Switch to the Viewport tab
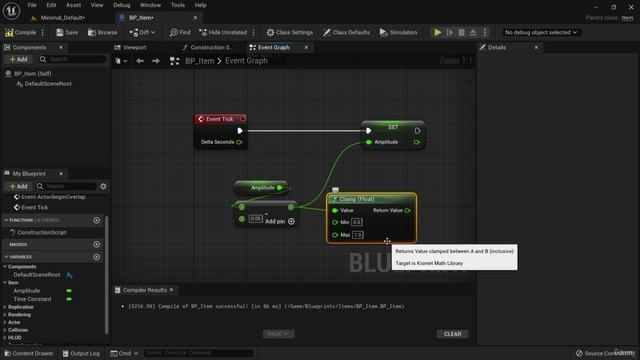This screenshot has height=360, width=640. click(130, 47)
